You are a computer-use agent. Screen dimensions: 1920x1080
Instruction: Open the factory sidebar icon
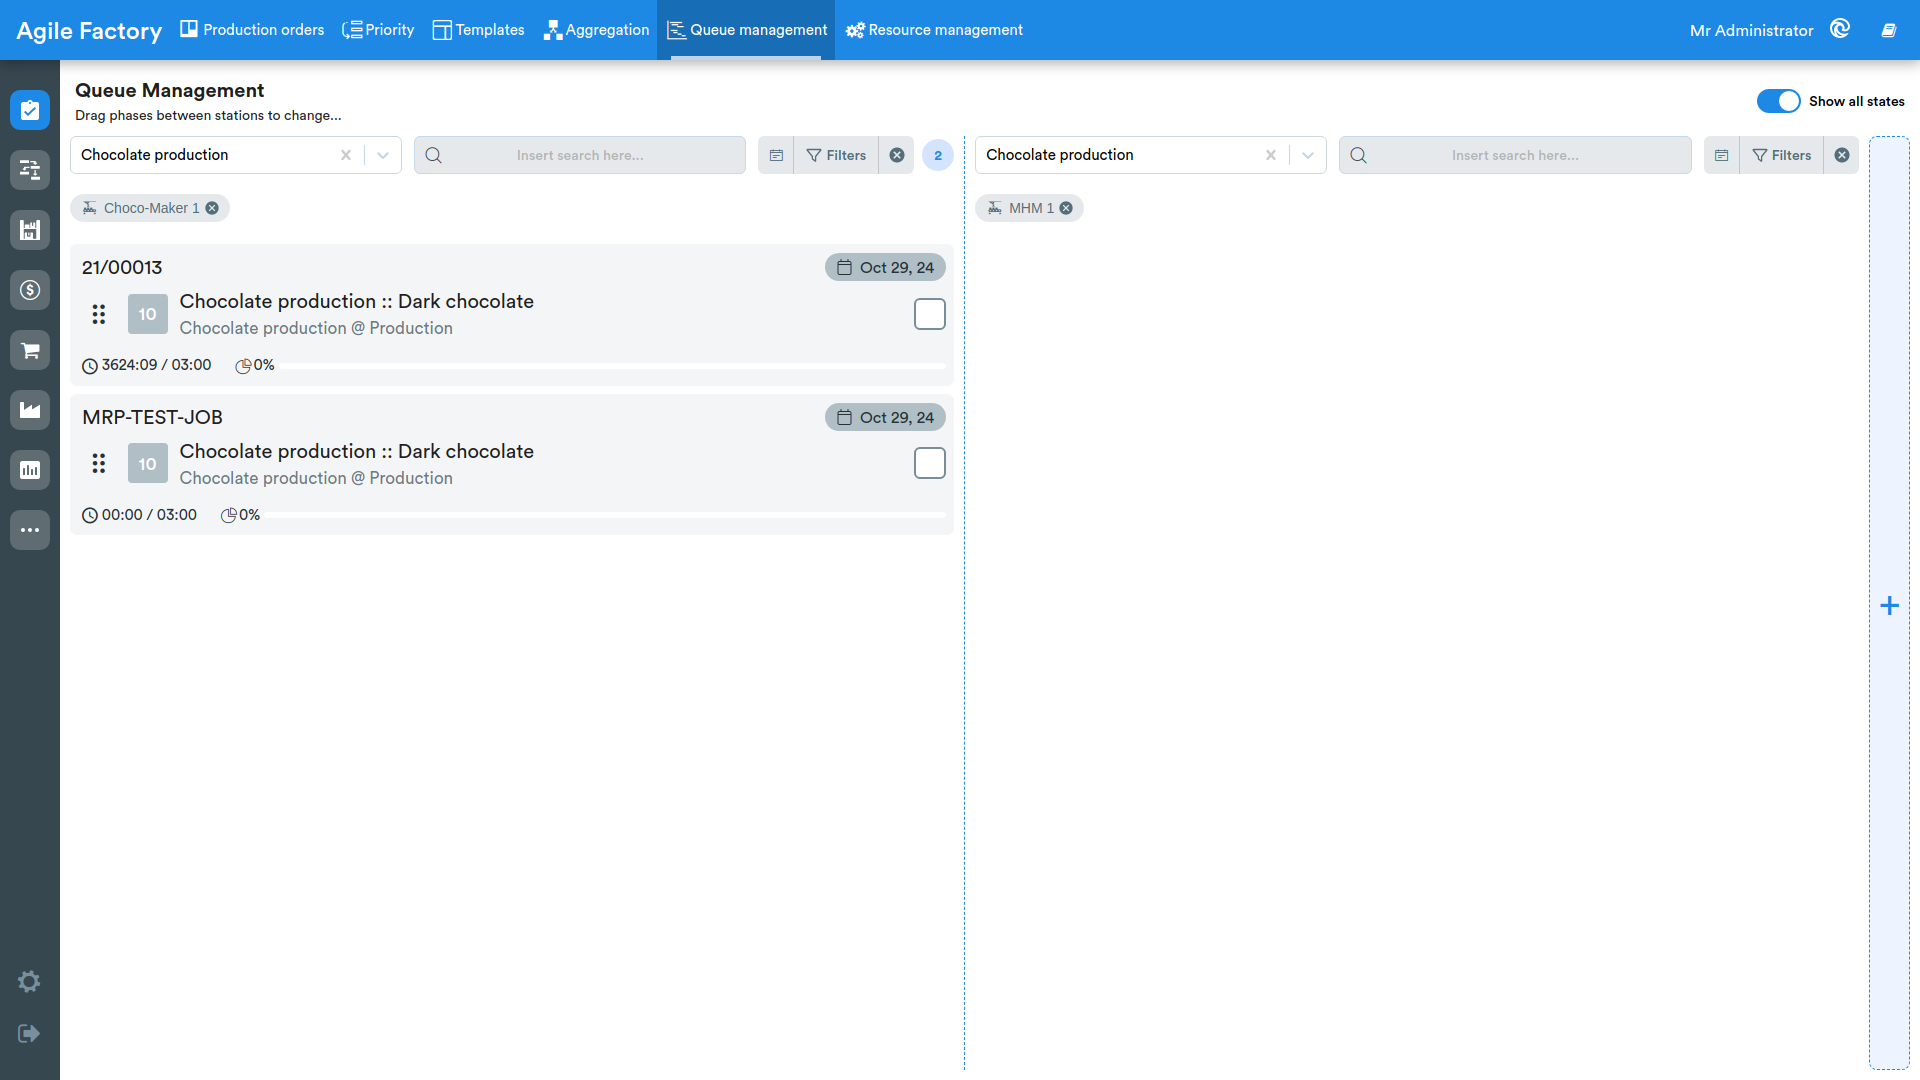[30, 410]
